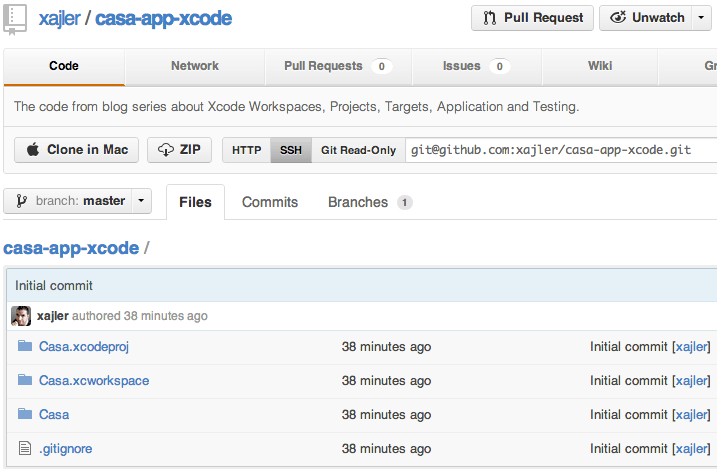Open the .gitignore file link
The image size is (717, 469).
point(65,449)
